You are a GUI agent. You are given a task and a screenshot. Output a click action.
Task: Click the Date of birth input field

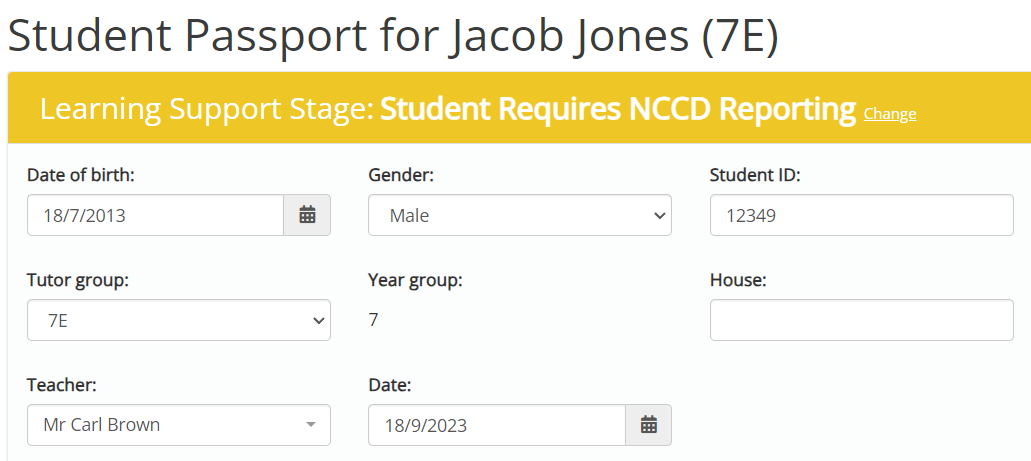click(x=155, y=214)
